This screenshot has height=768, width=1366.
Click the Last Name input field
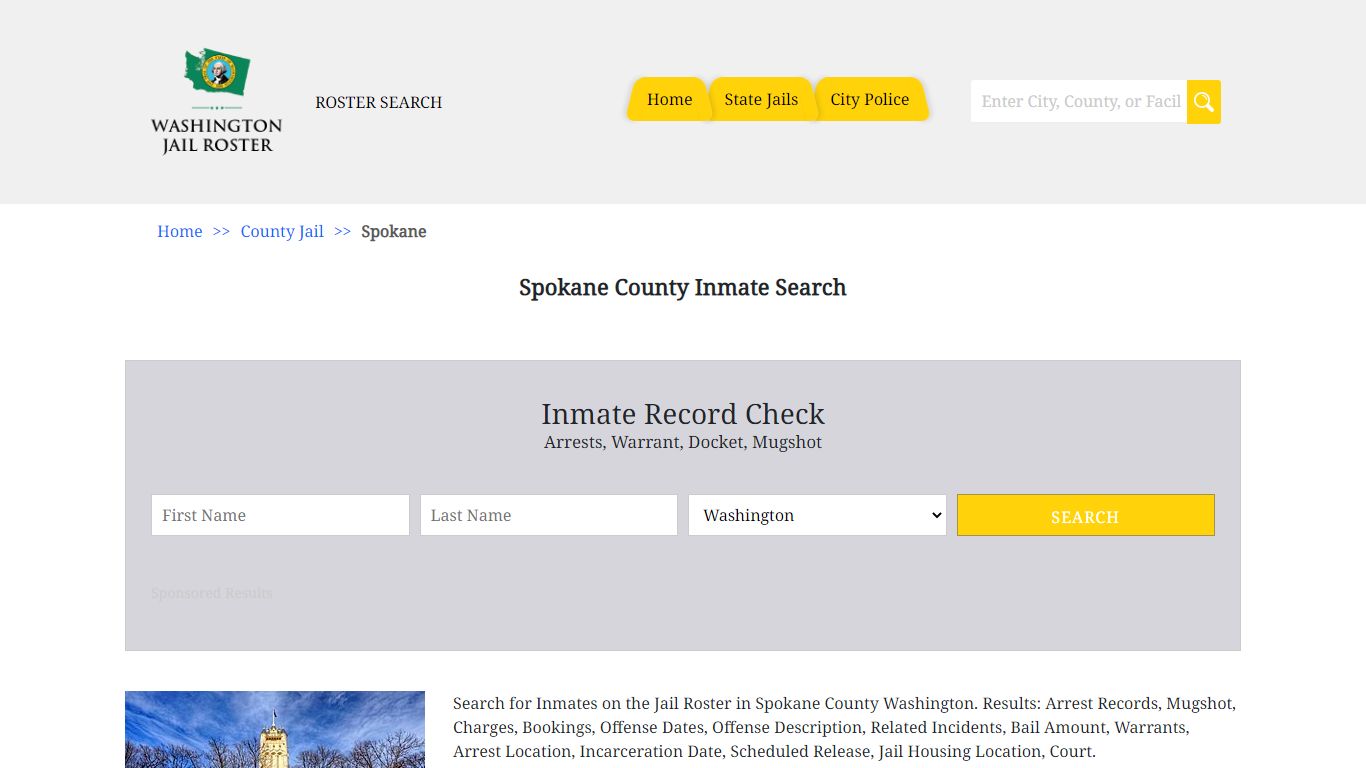click(x=549, y=515)
